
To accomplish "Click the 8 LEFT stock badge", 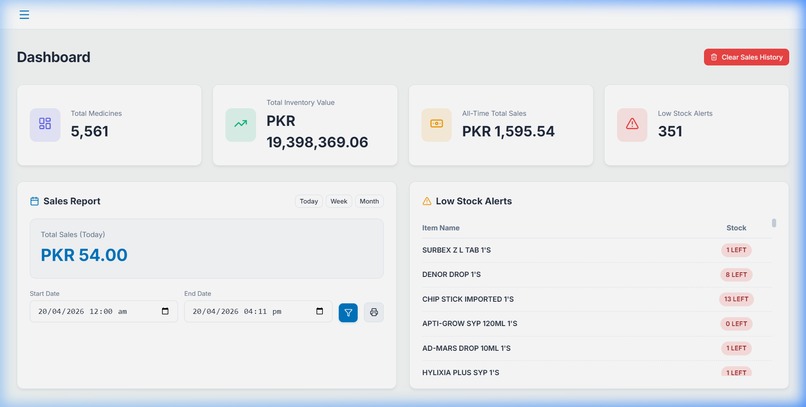I will coord(736,274).
